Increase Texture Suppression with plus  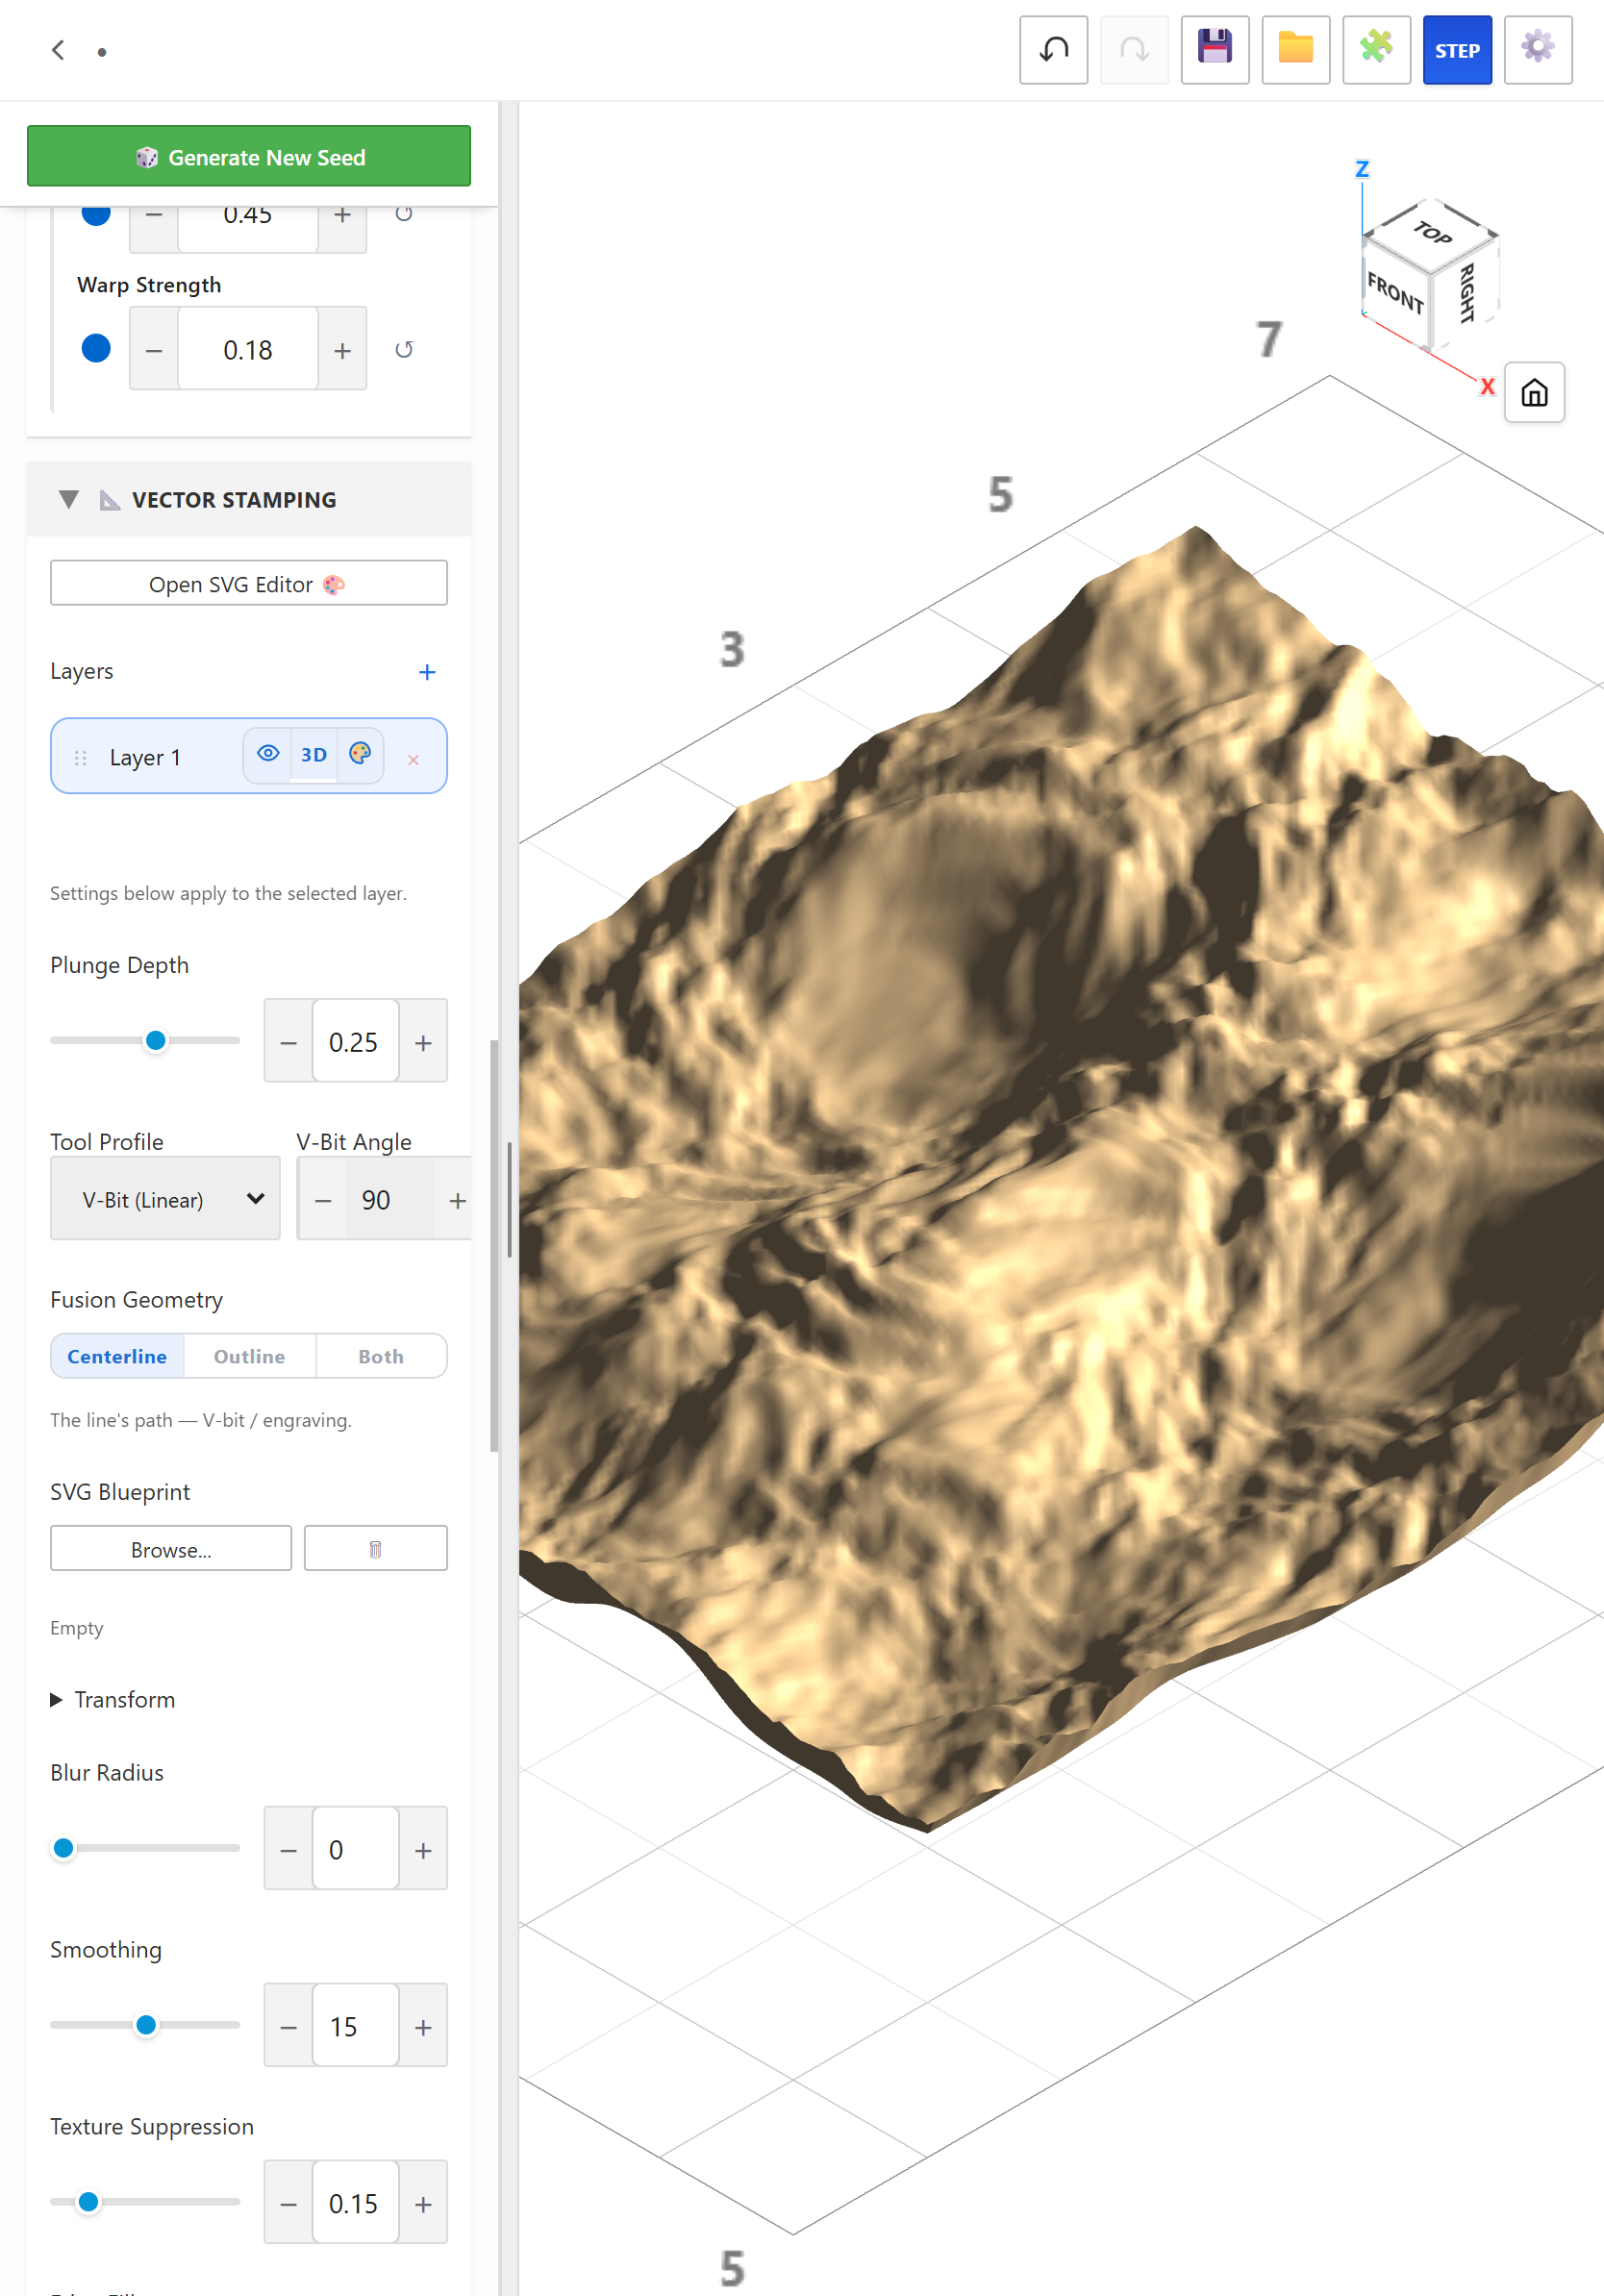point(423,2204)
